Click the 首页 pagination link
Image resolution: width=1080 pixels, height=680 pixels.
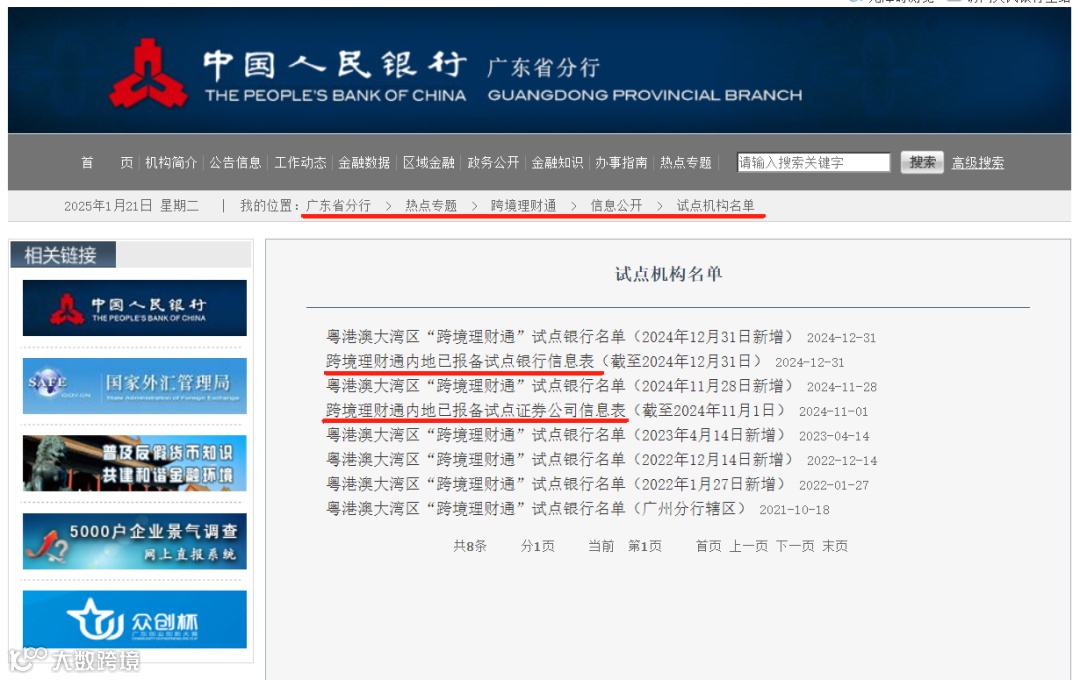708,546
